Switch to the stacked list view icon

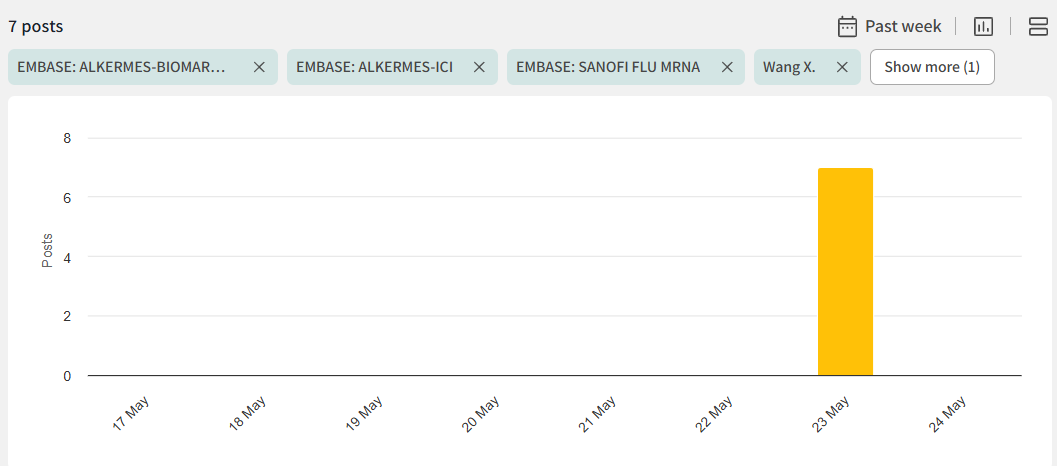coord(1038,26)
